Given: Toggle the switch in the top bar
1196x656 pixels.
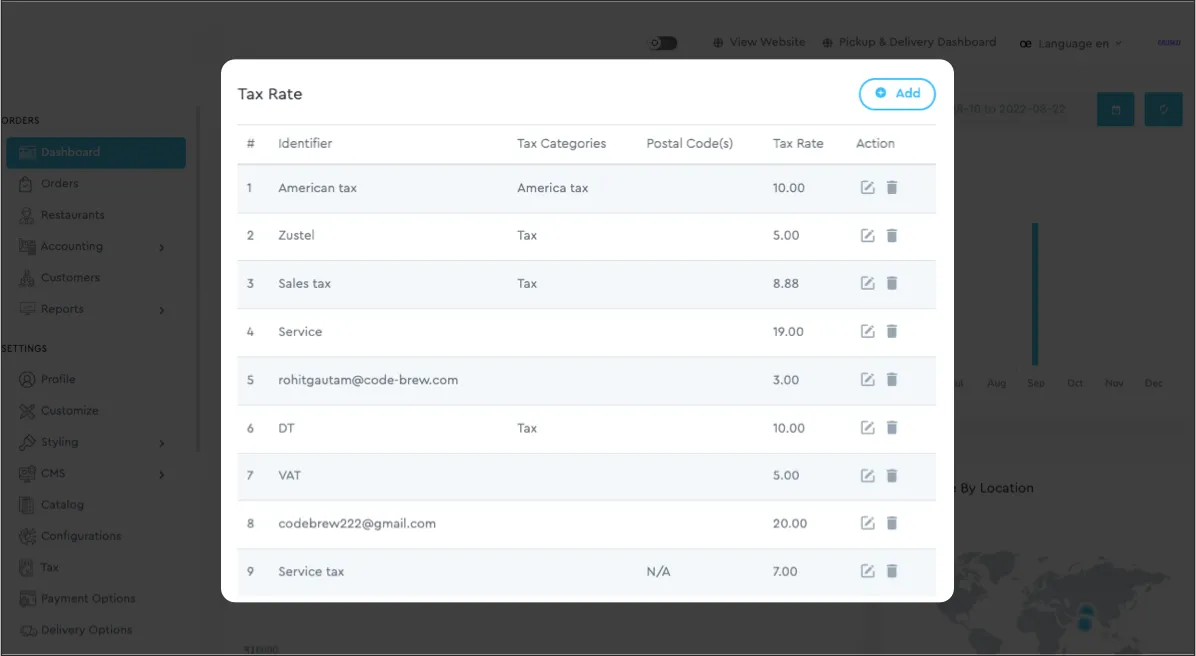Looking at the screenshot, I should [663, 43].
